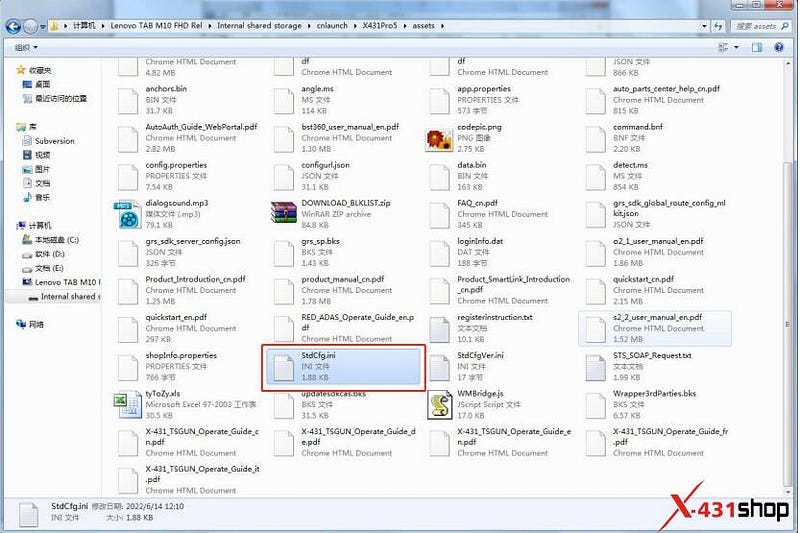Image resolution: width=800 pixels, height=533 pixels.
Task: Select the detect.ms file icon
Action: tap(595, 176)
